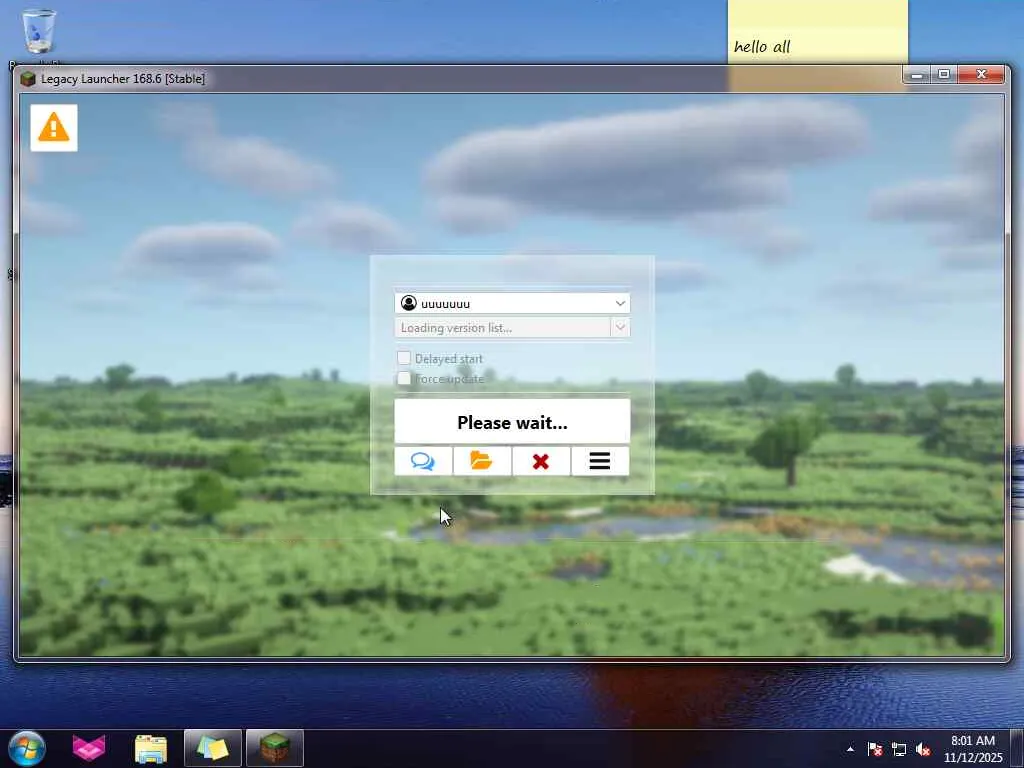Click the pink cat taskbar icon
Image resolution: width=1024 pixels, height=768 pixels.
(x=89, y=748)
